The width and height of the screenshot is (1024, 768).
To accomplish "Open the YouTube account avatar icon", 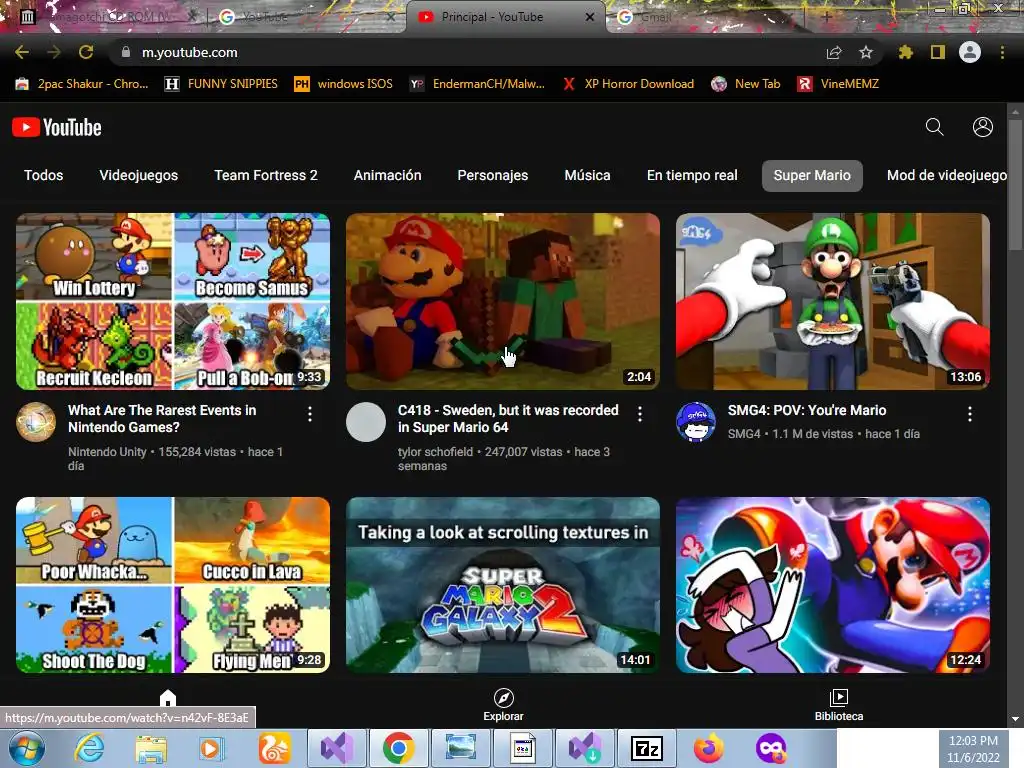I will pyautogui.click(x=982, y=127).
